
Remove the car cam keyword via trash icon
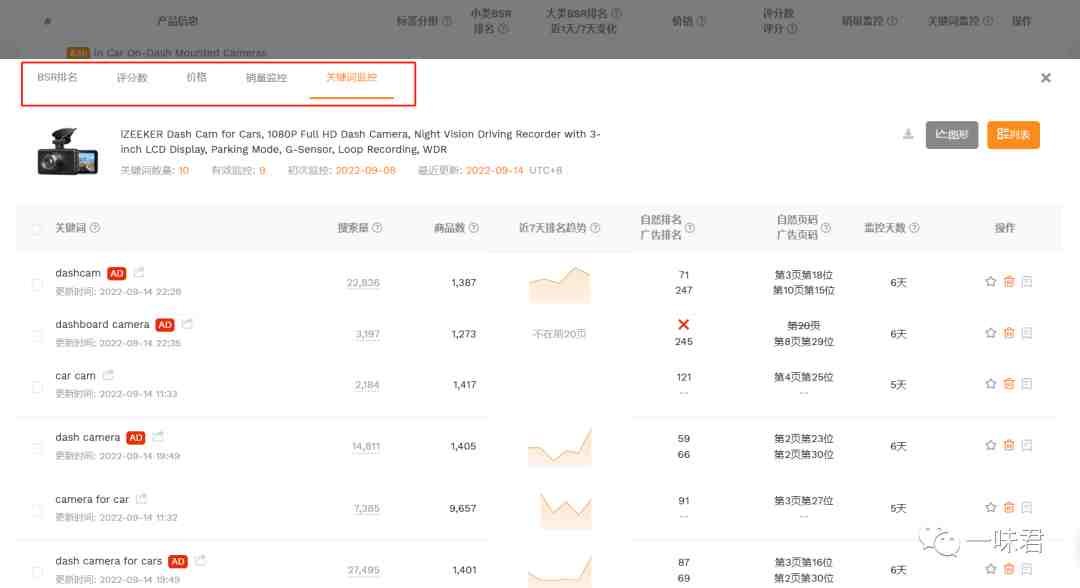(x=1009, y=384)
